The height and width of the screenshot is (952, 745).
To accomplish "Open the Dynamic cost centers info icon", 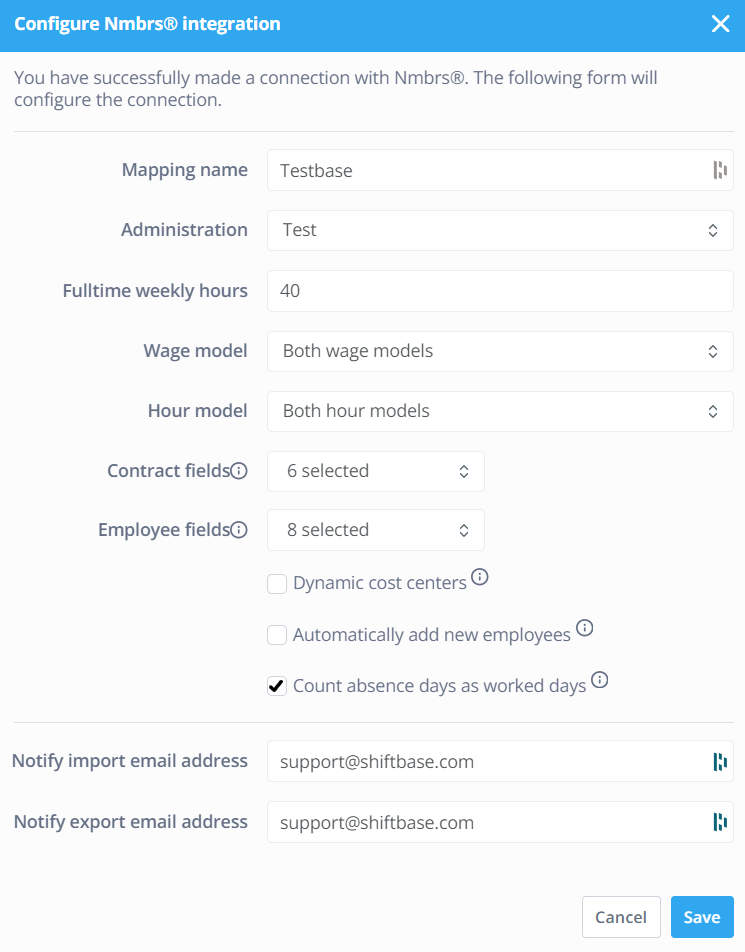I will click(x=479, y=576).
